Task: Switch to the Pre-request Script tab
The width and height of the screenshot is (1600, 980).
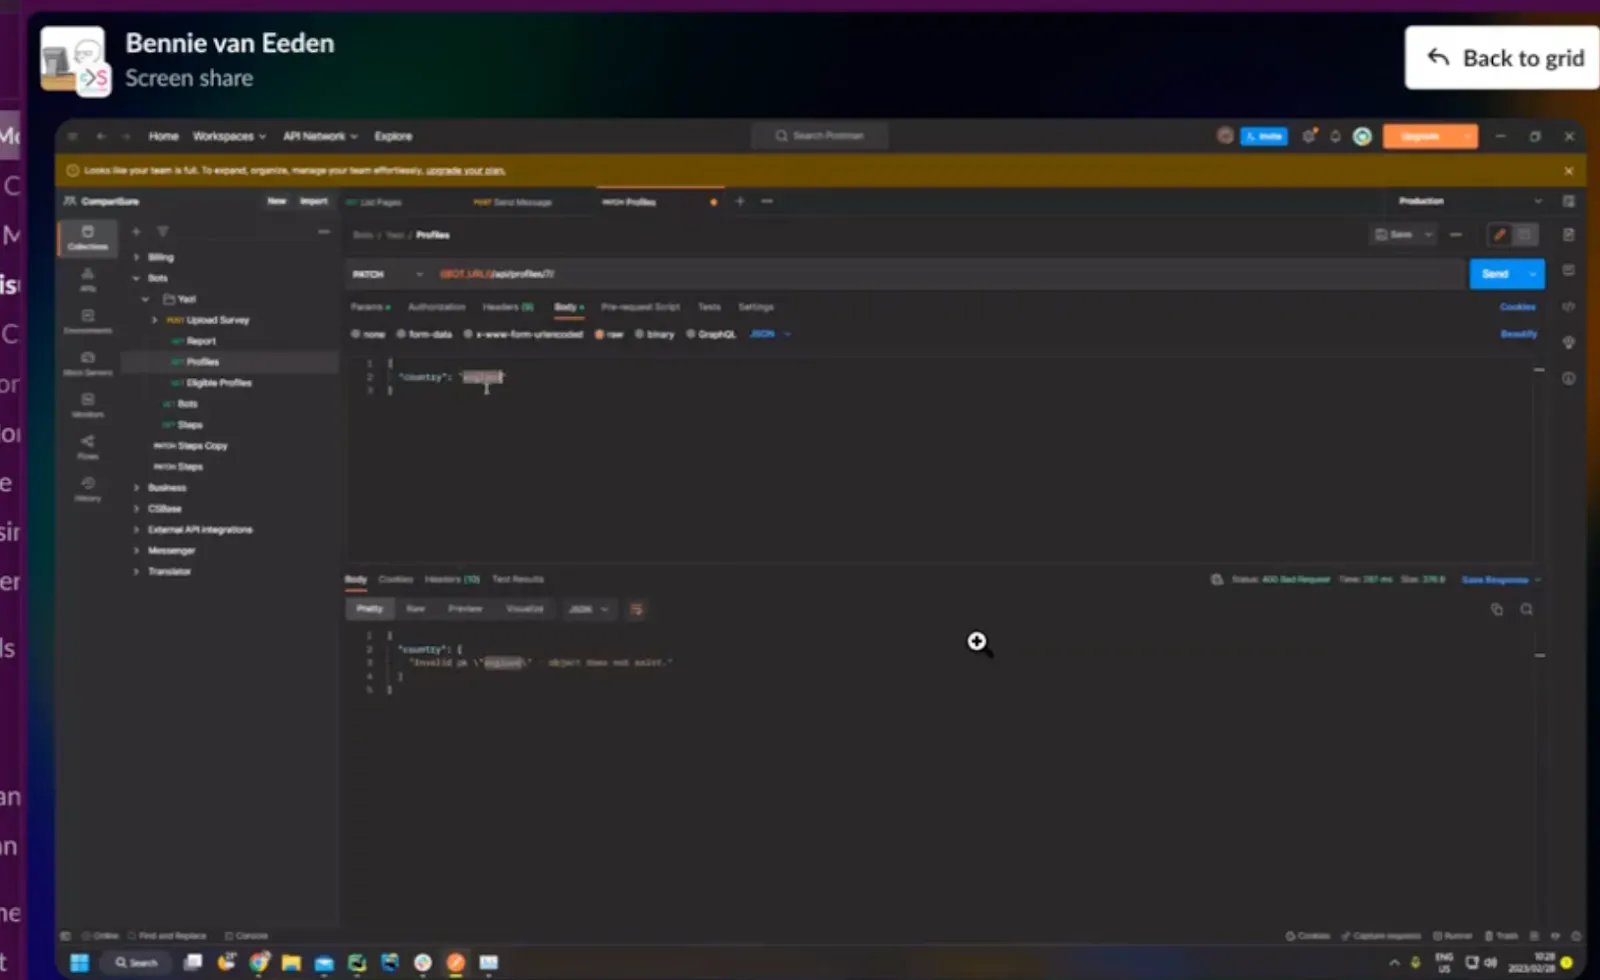Action: (640, 307)
